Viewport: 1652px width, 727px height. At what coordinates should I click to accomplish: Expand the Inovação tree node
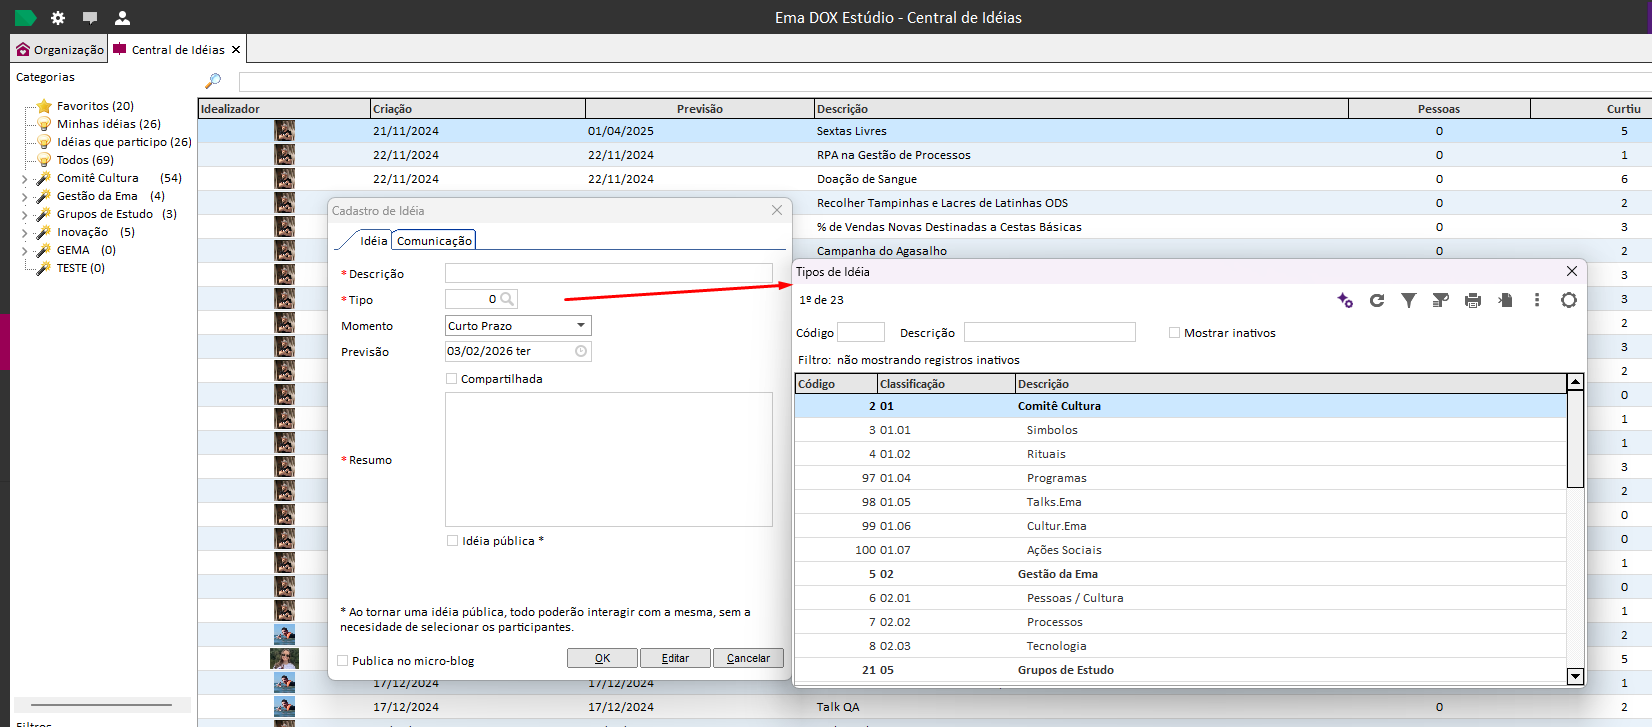tap(25, 233)
